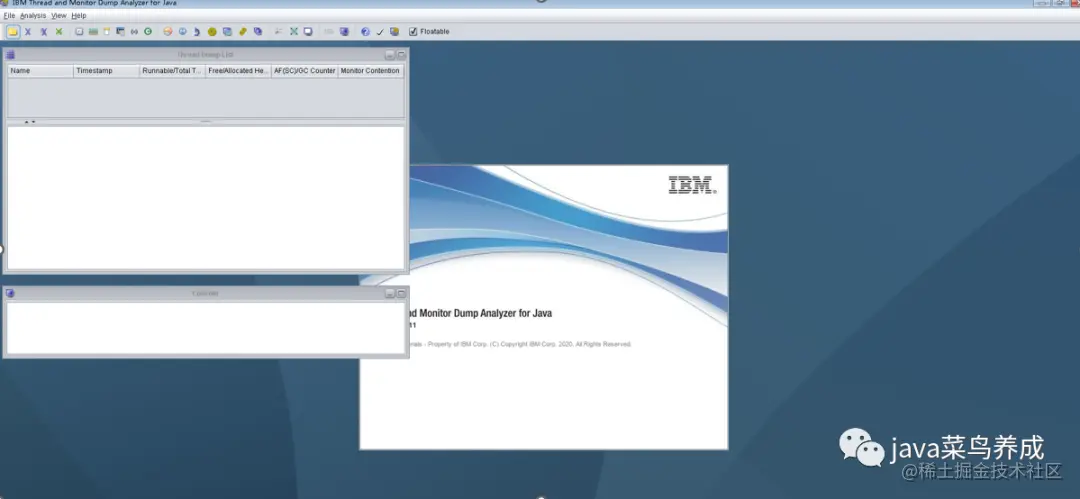
Task: Click the white detail pane under thread list
Action: tap(205, 198)
